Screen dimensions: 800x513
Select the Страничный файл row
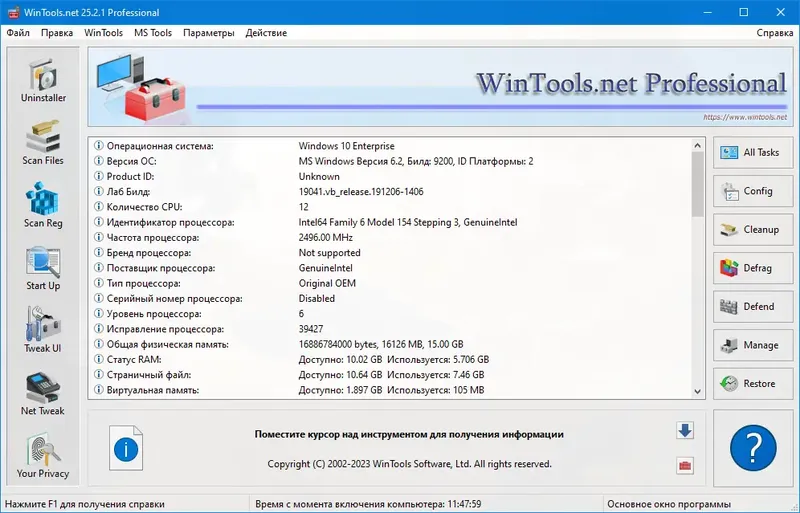pos(391,375)
